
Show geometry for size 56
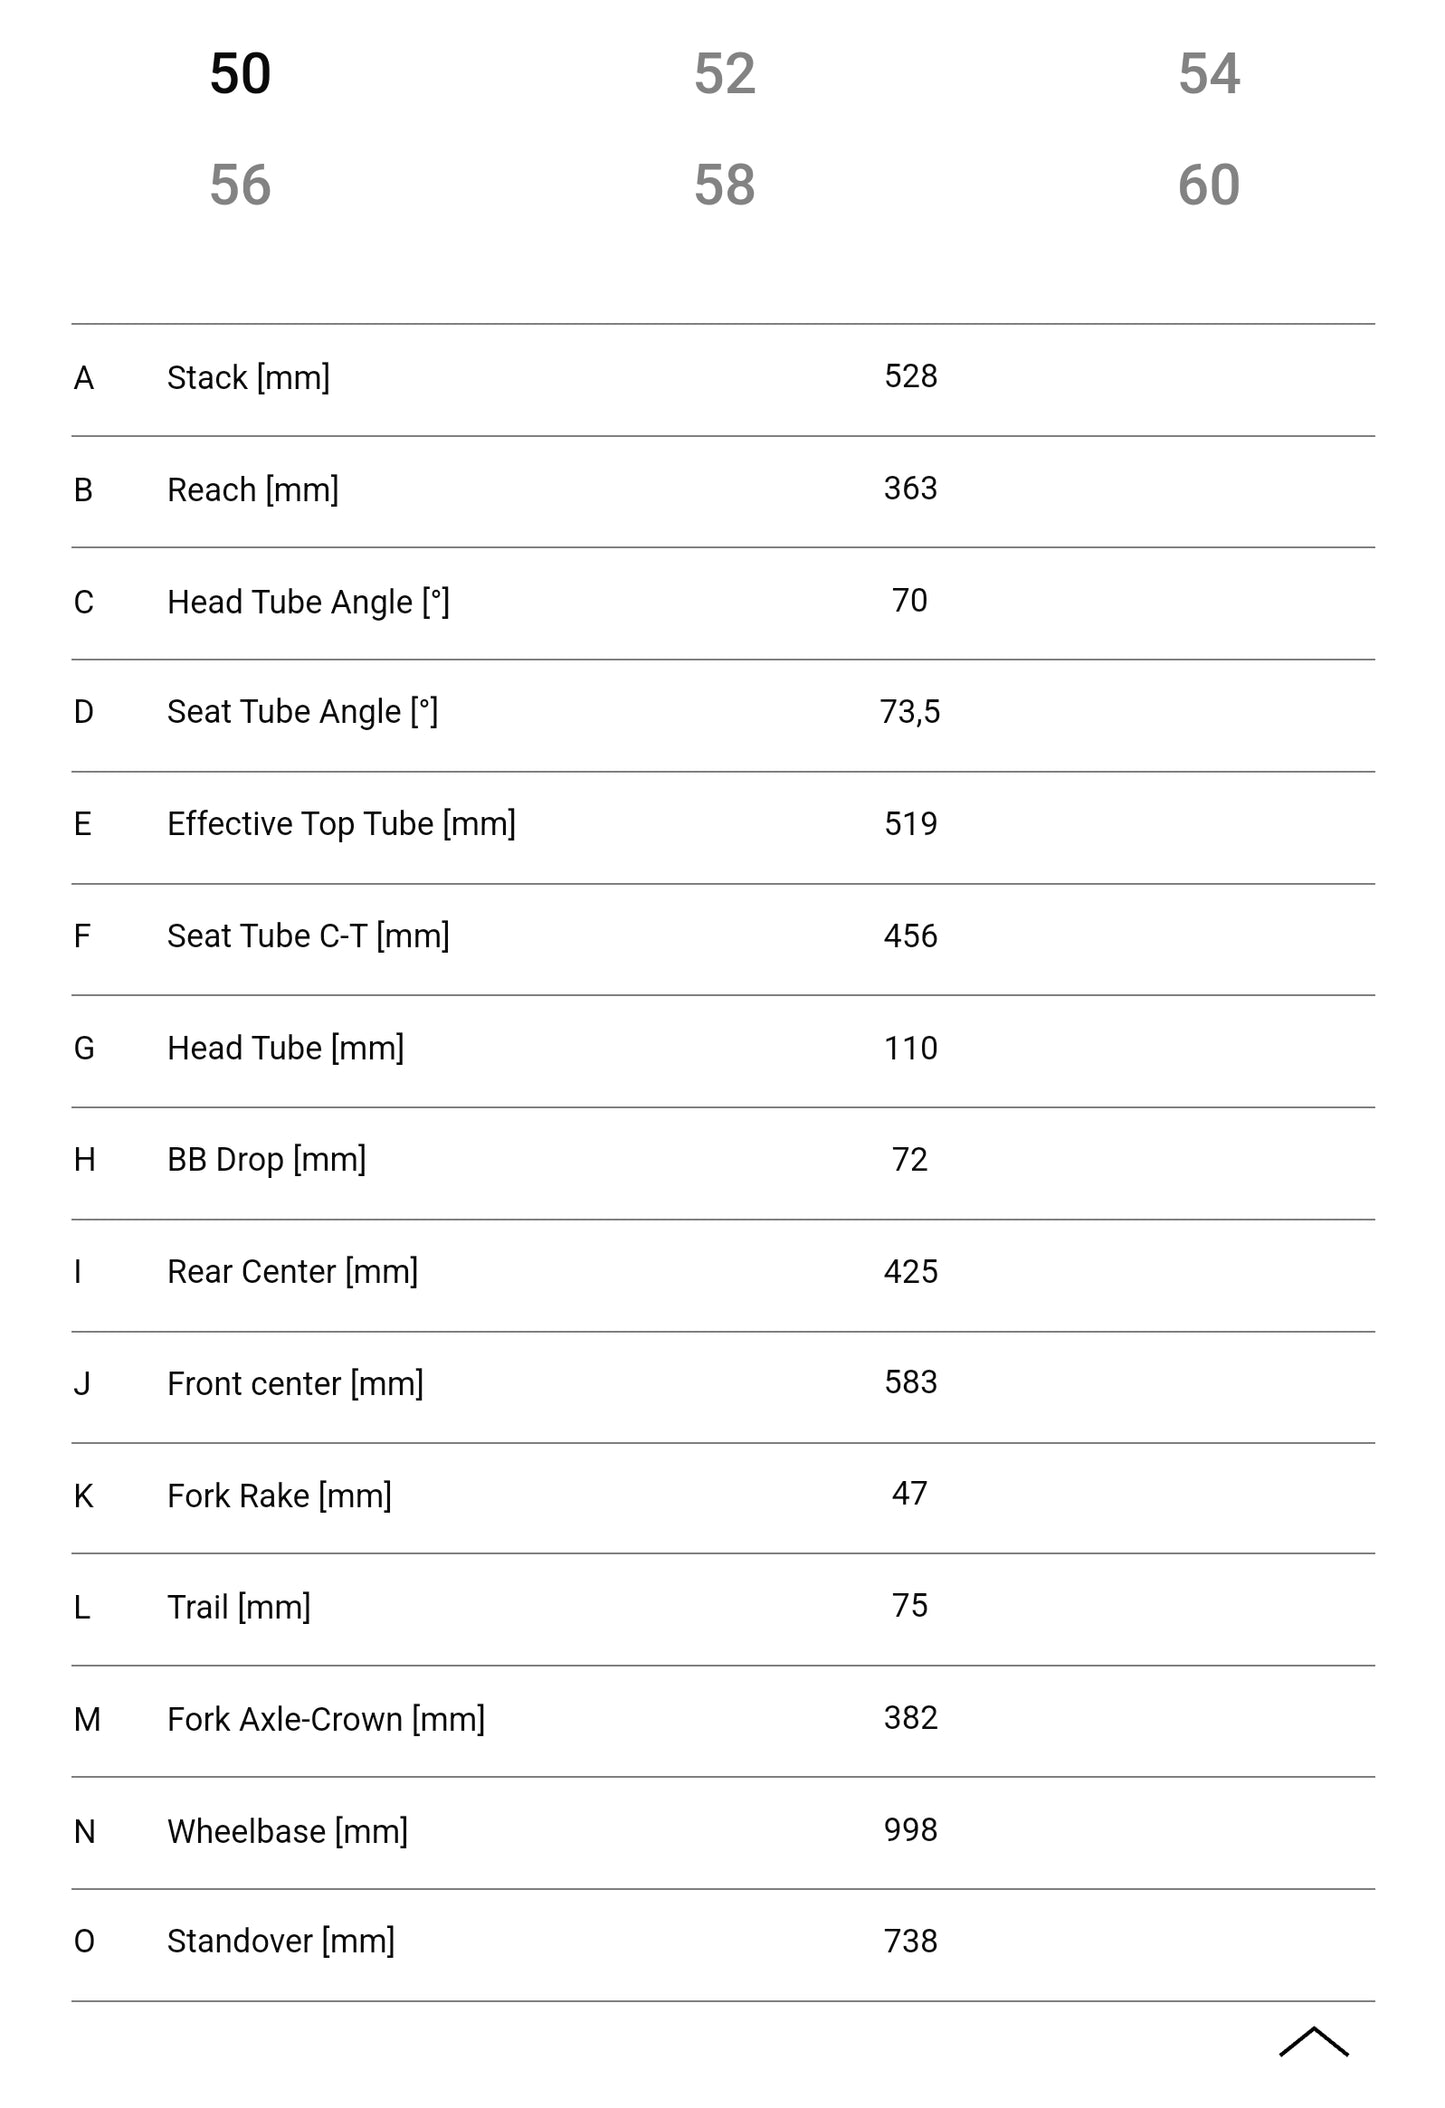pos(240,185)
